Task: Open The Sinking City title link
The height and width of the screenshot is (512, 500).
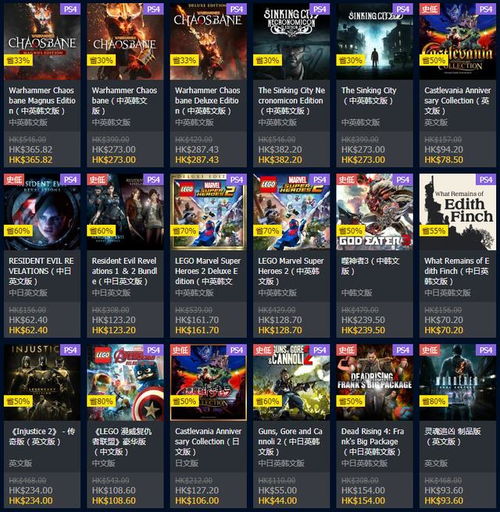Action: (x=369, y=95)
